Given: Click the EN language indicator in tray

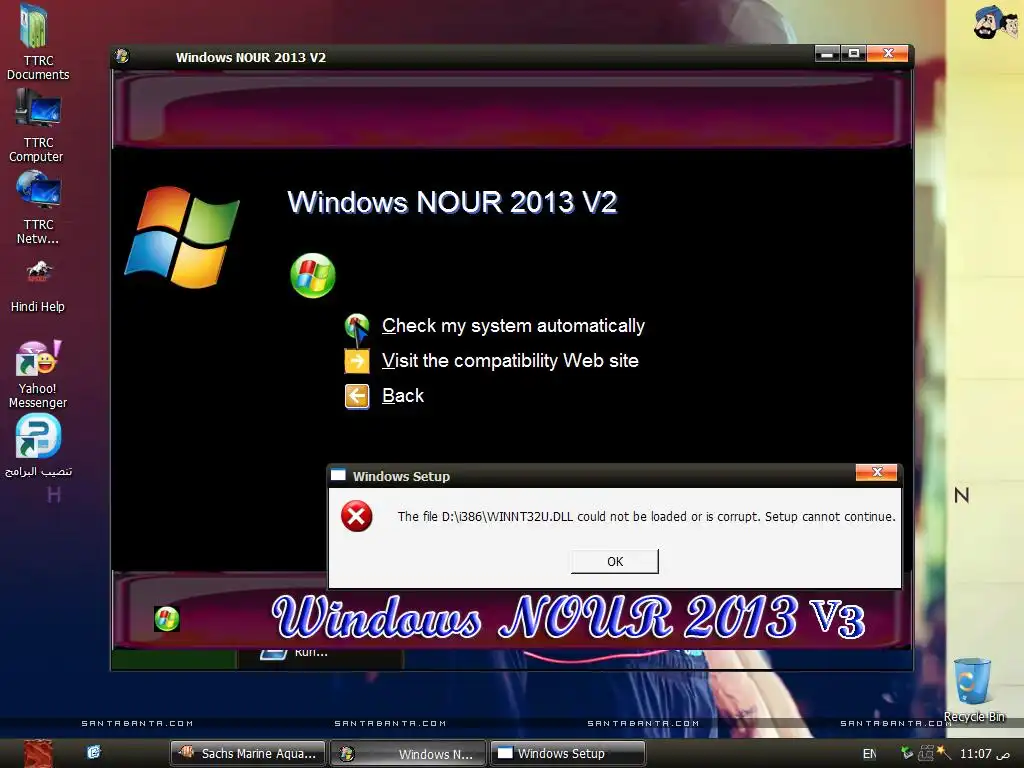Looking at the screenshot, I should click(x=870, y=754).
